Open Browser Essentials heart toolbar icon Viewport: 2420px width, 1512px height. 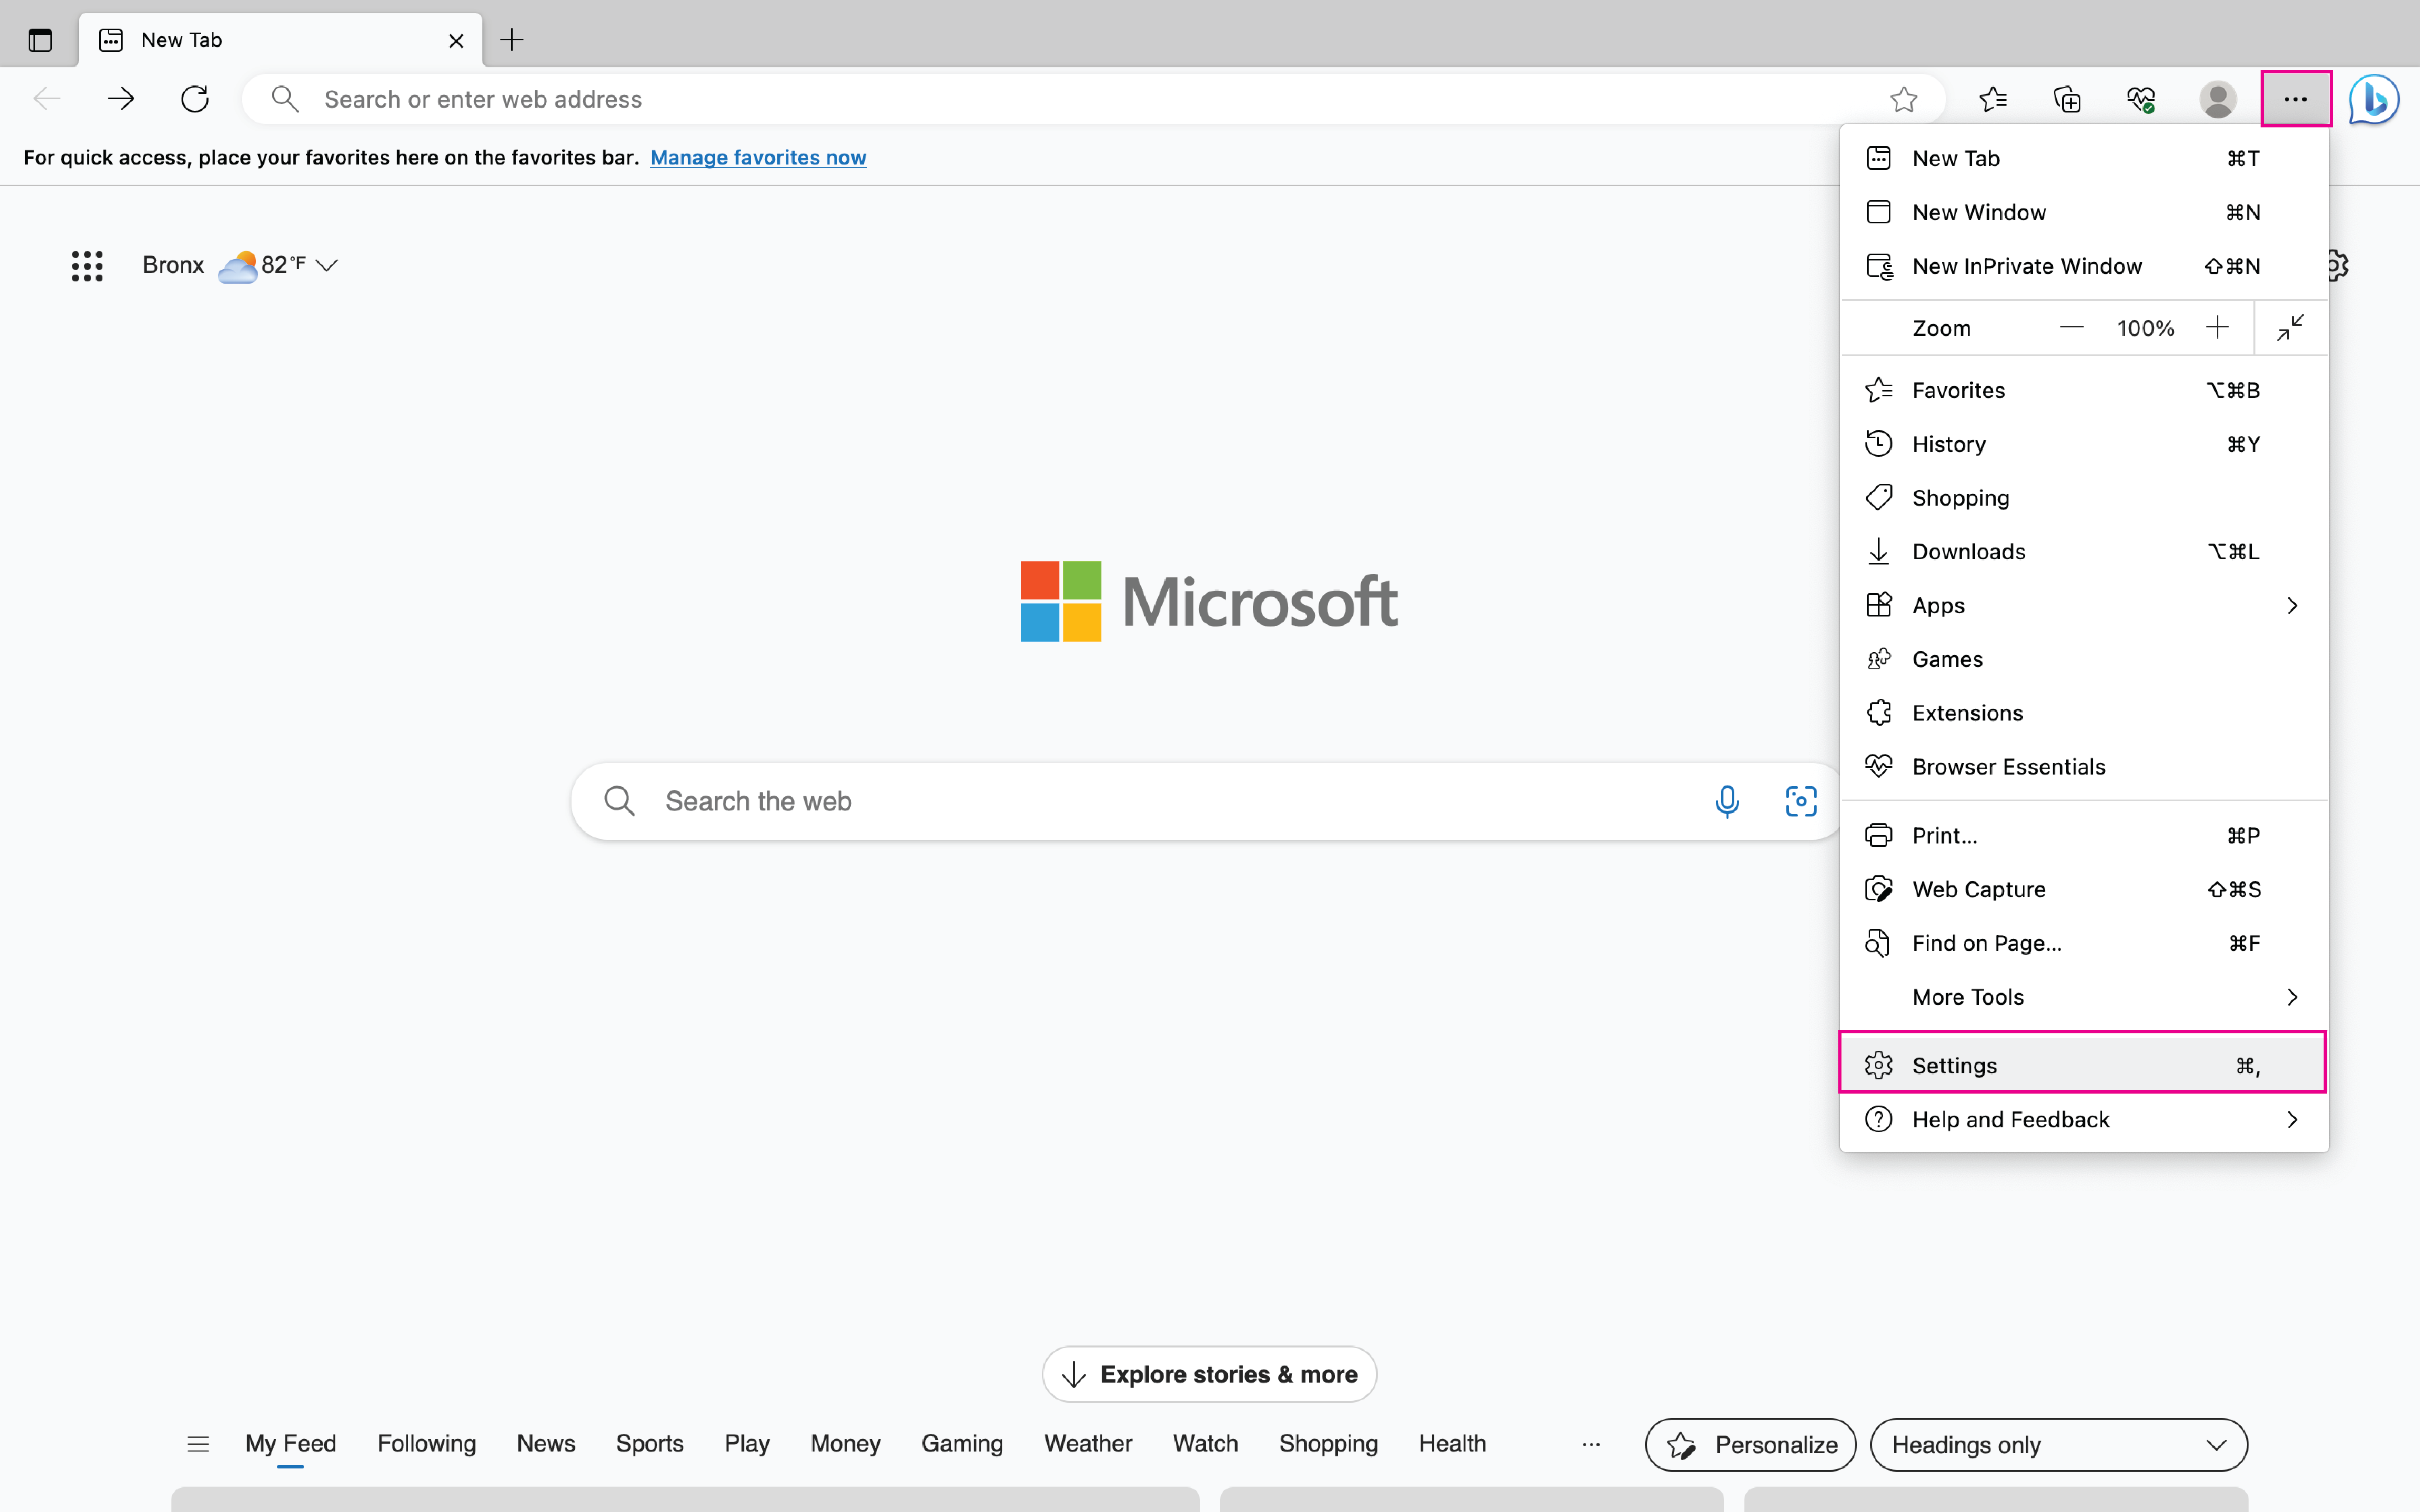coord(2141,99)
